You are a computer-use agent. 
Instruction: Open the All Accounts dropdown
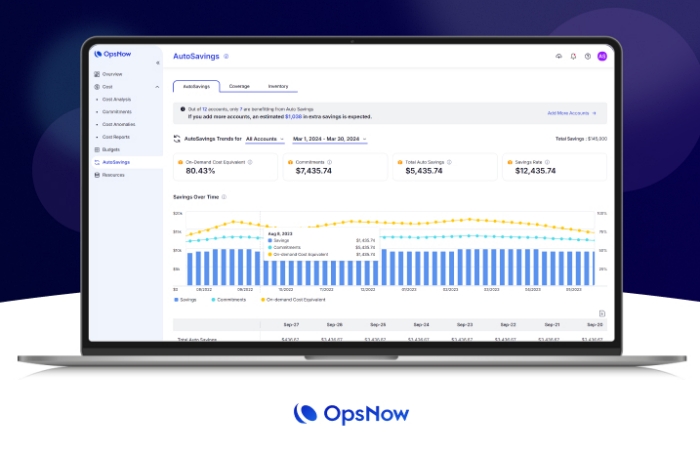(265, 139)
